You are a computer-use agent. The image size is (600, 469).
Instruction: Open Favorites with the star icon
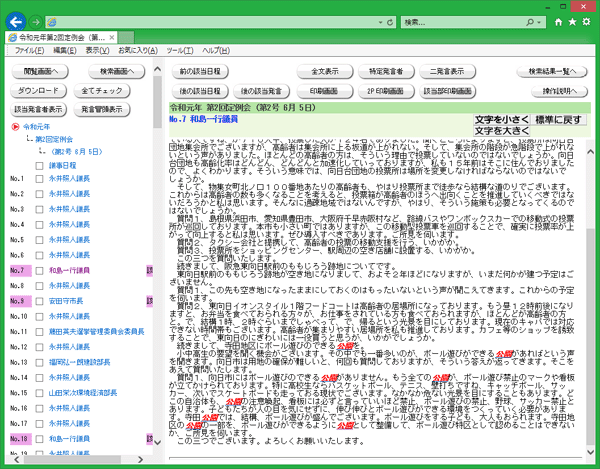pyautogui.click(x=572, y=22)
